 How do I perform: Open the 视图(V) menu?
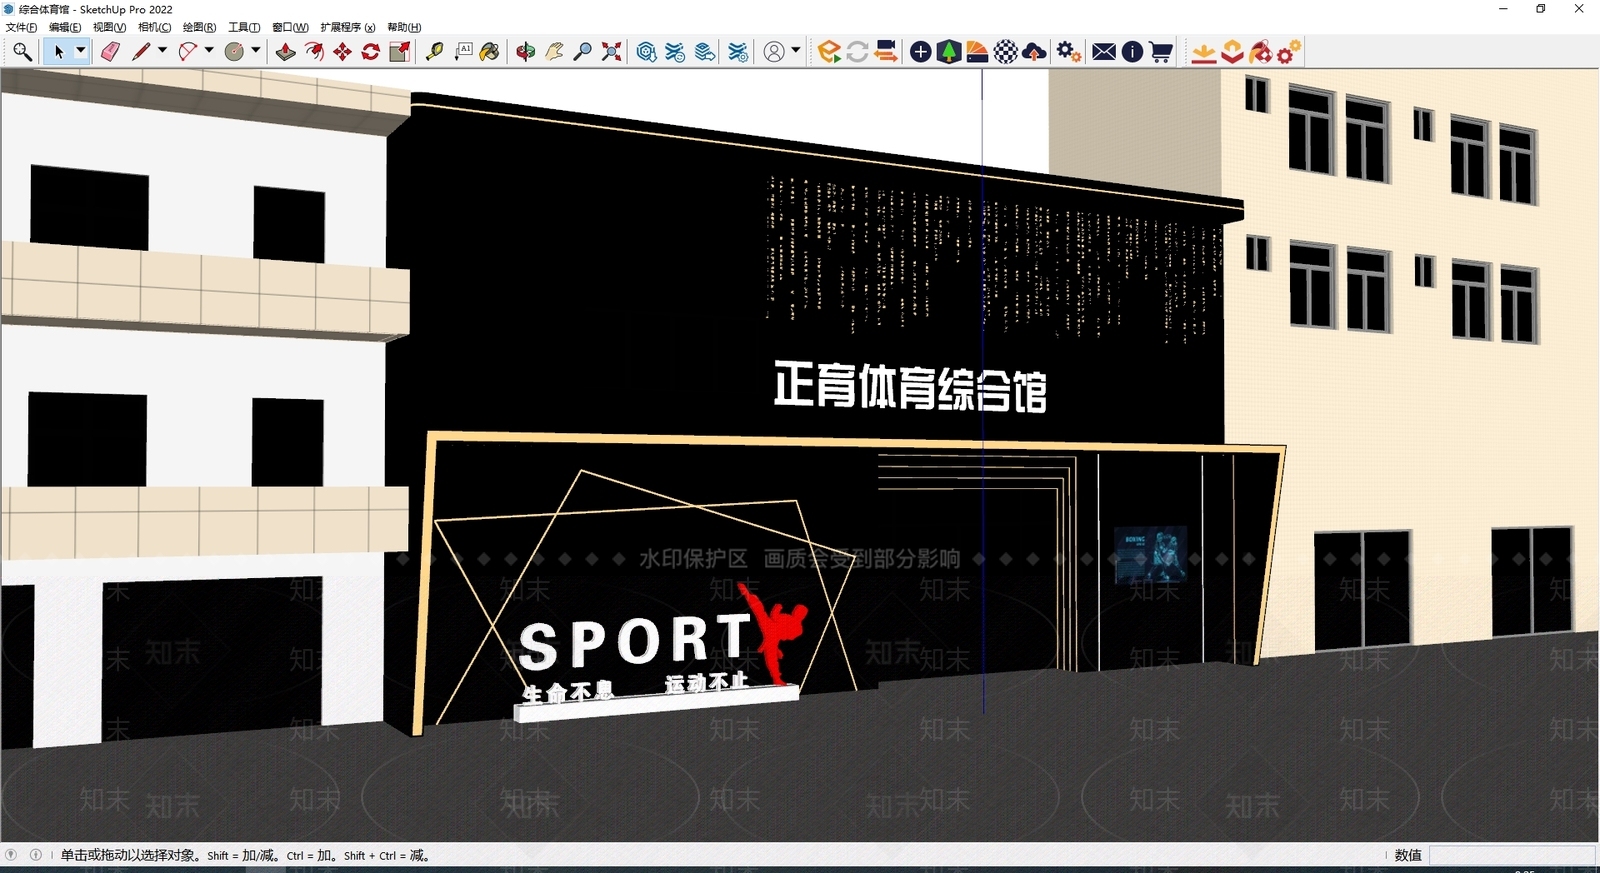[x=109, y=27]
